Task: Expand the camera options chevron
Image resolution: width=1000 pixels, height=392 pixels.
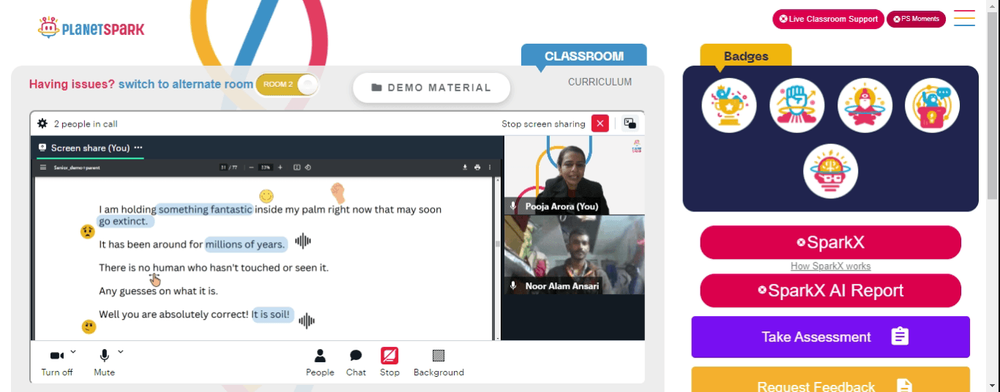Action: pyautogui.click(x=73, y=351)
